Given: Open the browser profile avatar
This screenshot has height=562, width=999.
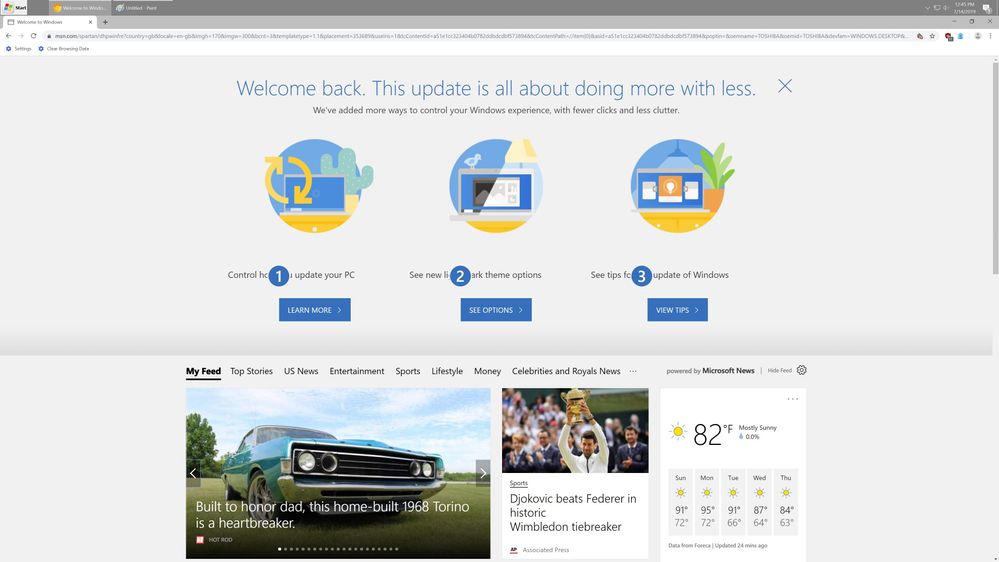Looking at the screenshot, I should 977,36.
